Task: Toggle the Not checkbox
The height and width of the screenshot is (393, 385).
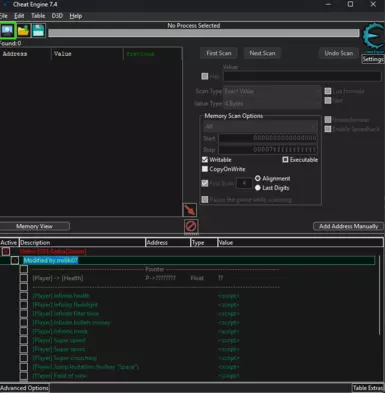Action: pyautogui.click(x=328, y=100)
